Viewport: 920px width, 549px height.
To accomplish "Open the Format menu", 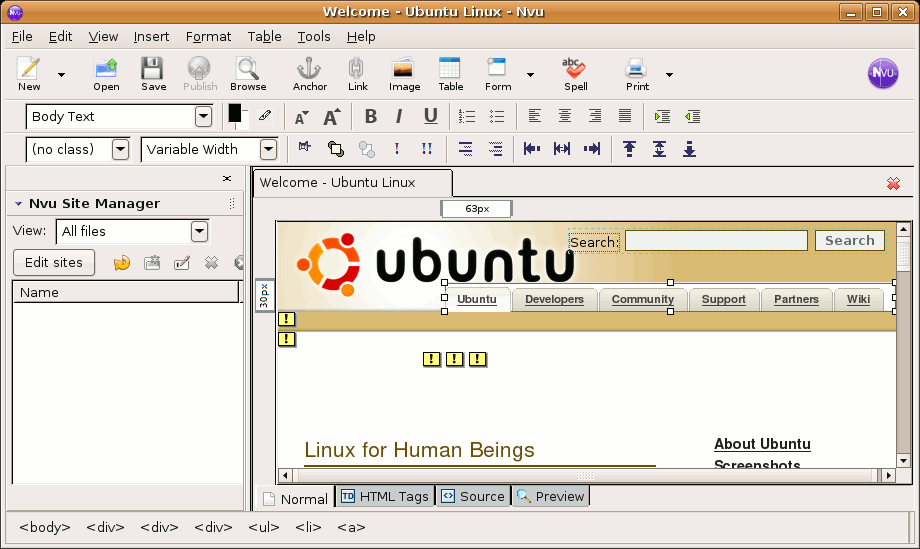I will [208, 36].
